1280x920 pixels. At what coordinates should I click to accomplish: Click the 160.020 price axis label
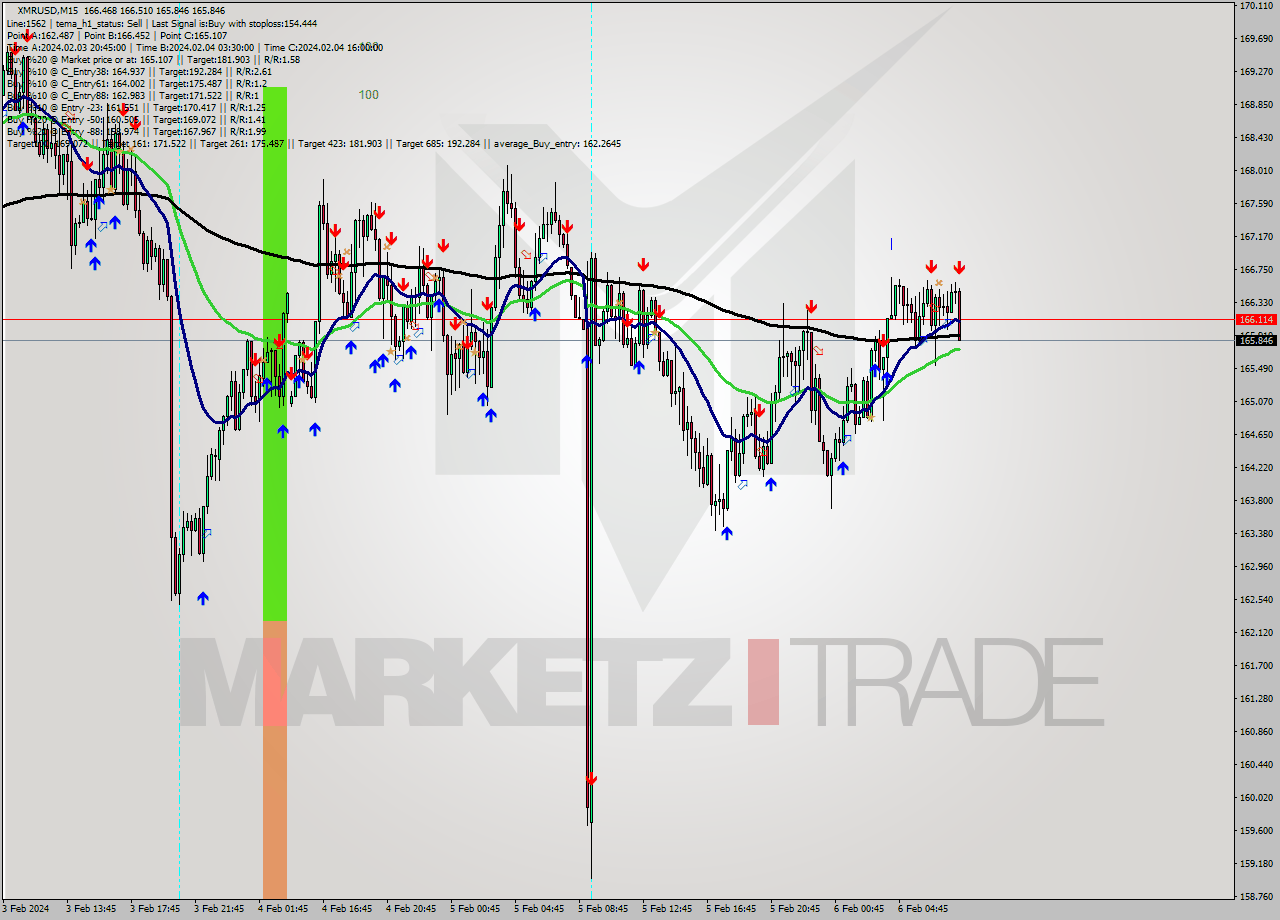1255,798
